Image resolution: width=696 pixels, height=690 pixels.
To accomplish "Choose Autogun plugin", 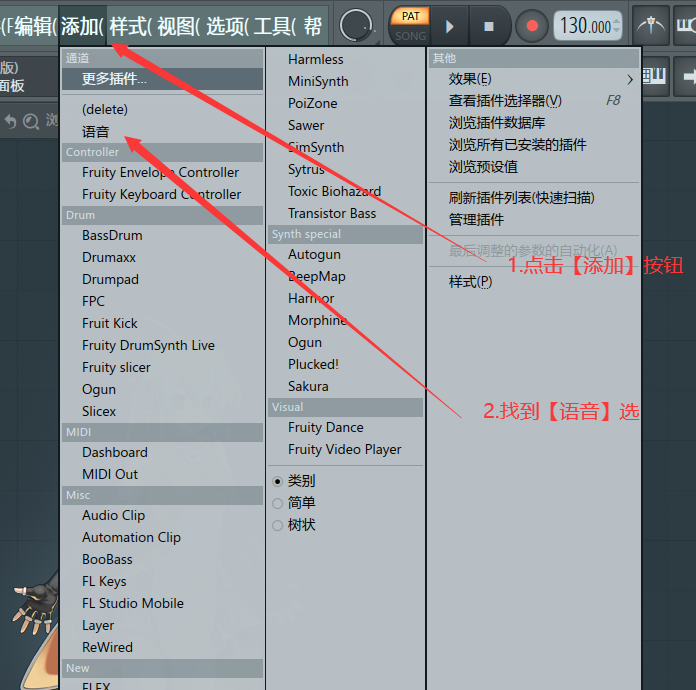I will [345, 254].
